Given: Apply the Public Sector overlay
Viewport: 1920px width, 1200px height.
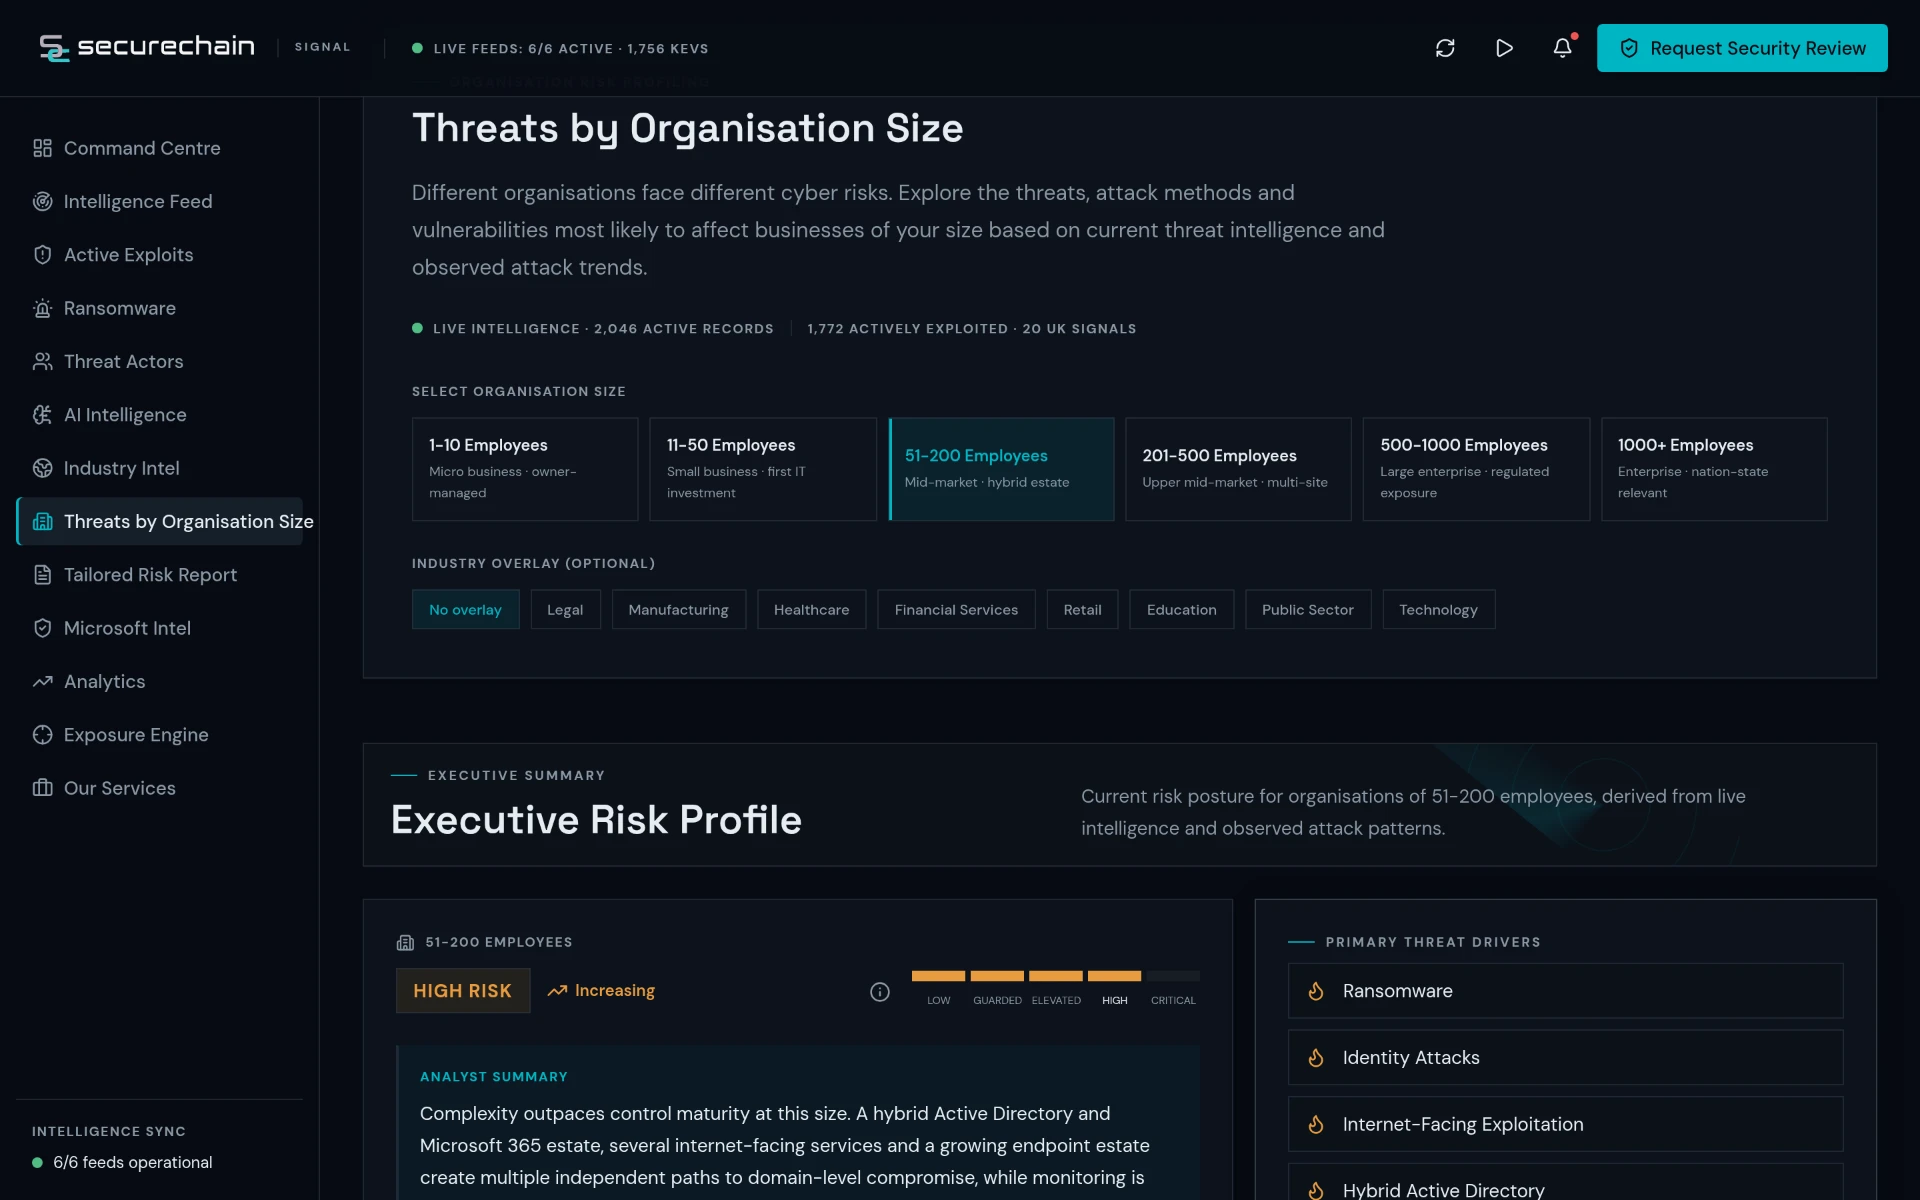Looking at the screenshot, I should 1307,609.
